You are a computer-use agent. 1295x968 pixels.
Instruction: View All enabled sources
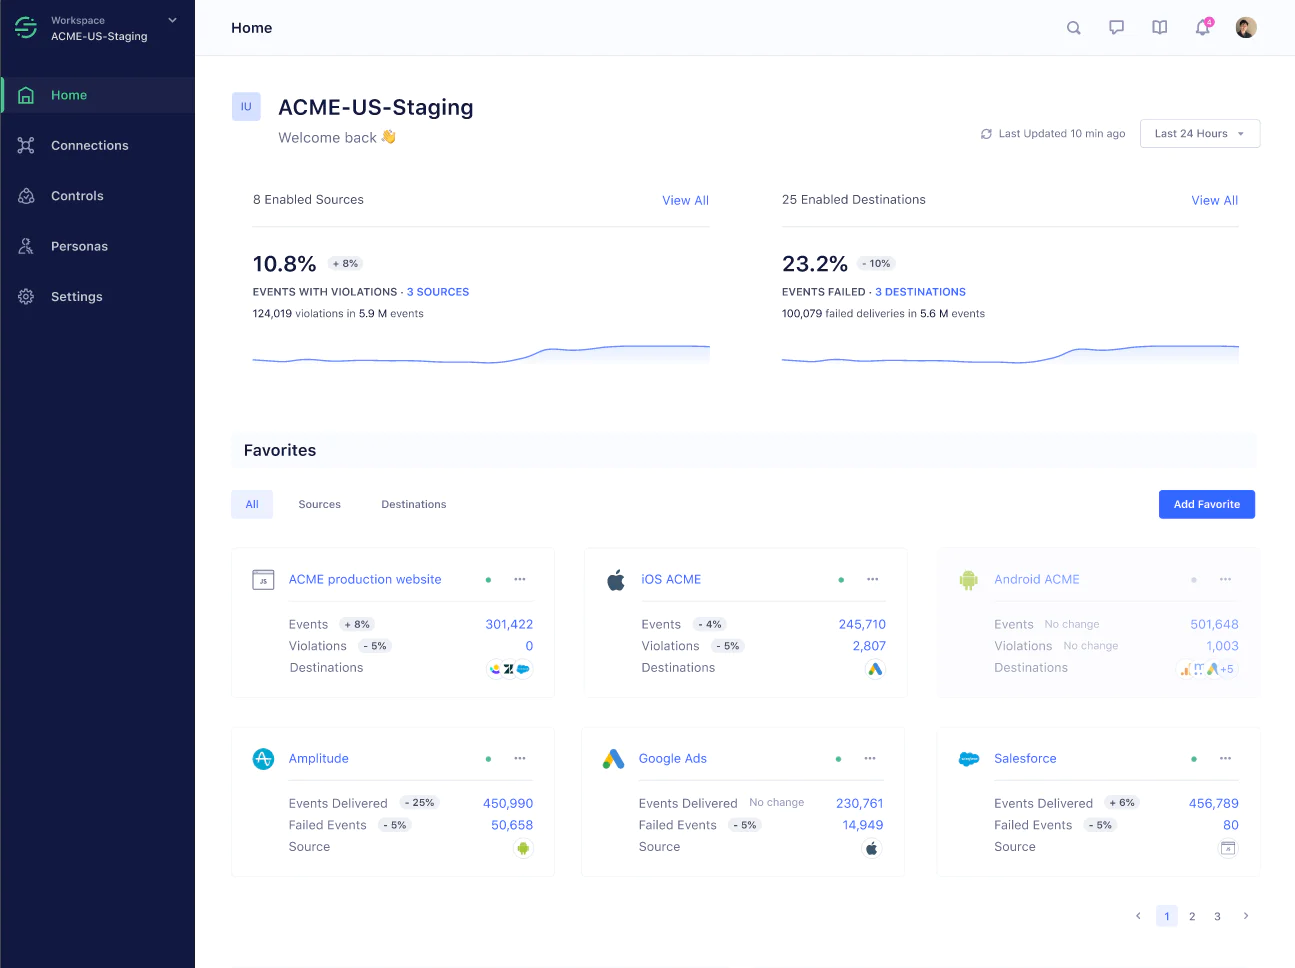(685, 200)
